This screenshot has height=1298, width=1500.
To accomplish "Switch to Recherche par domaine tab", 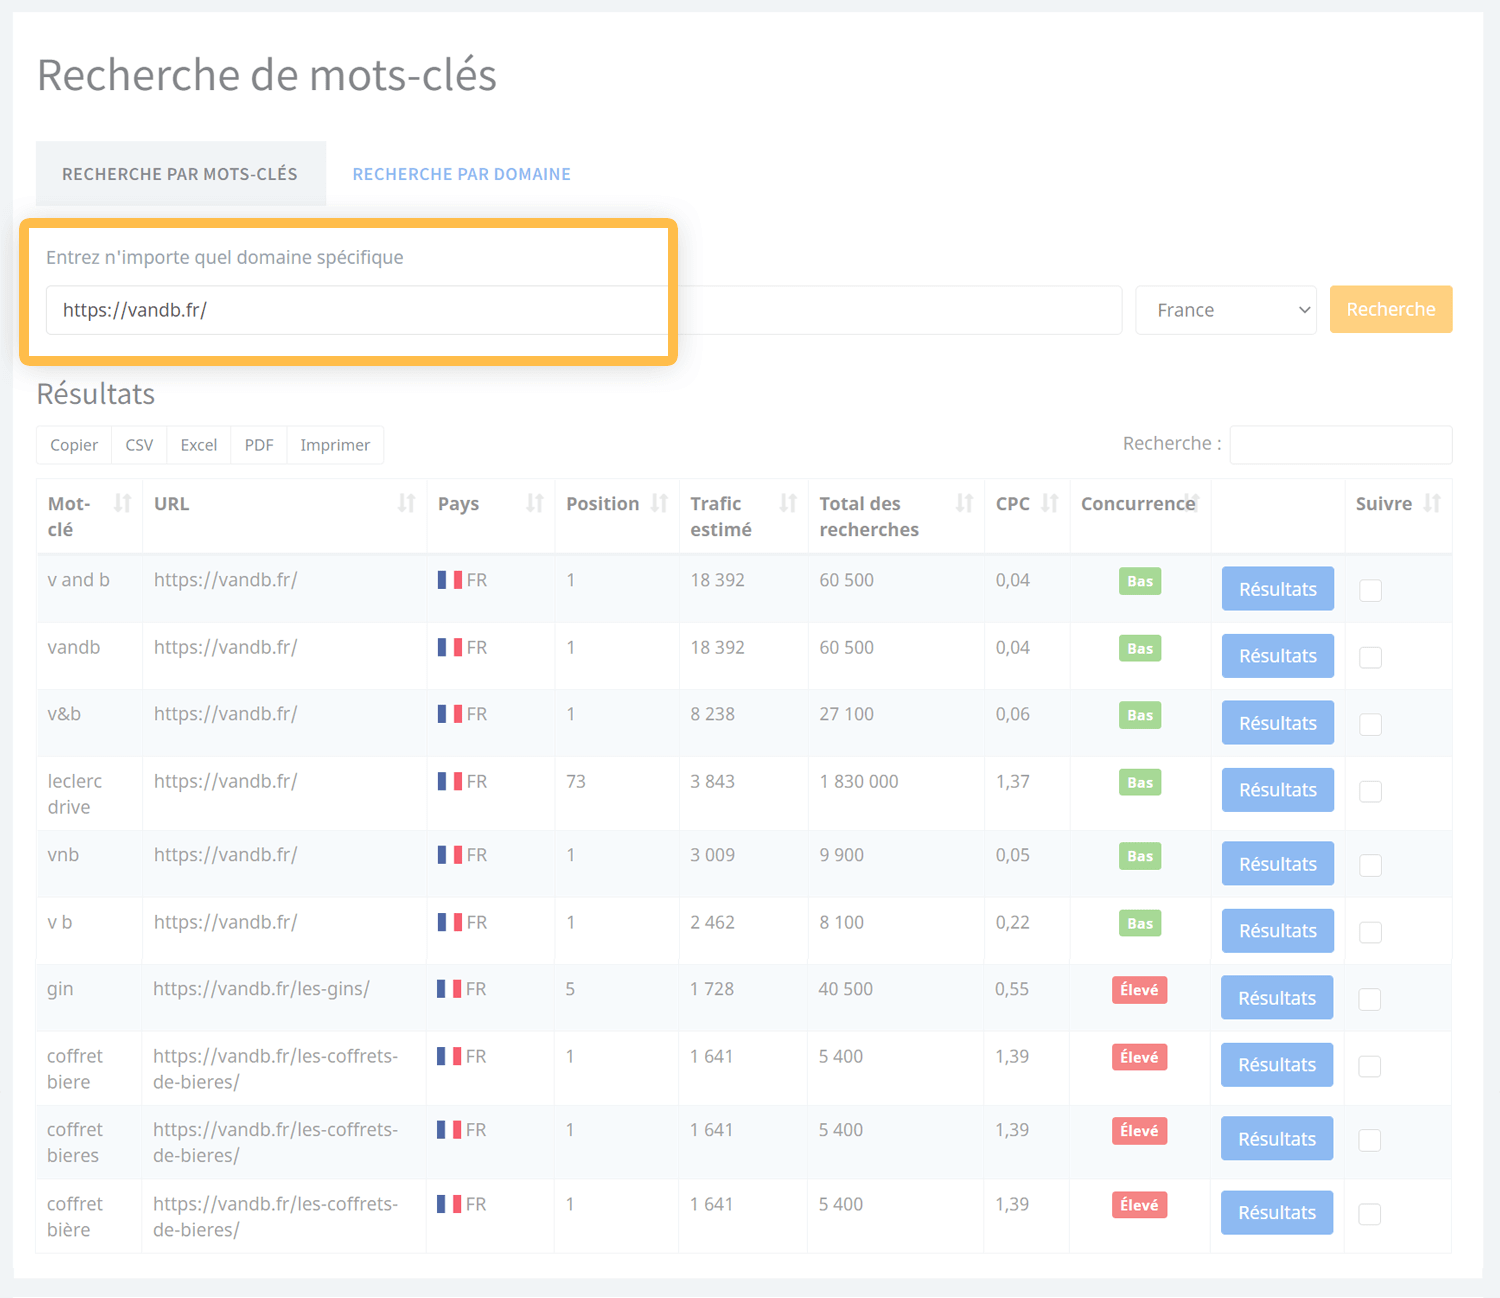I will [x=461, y=174].
